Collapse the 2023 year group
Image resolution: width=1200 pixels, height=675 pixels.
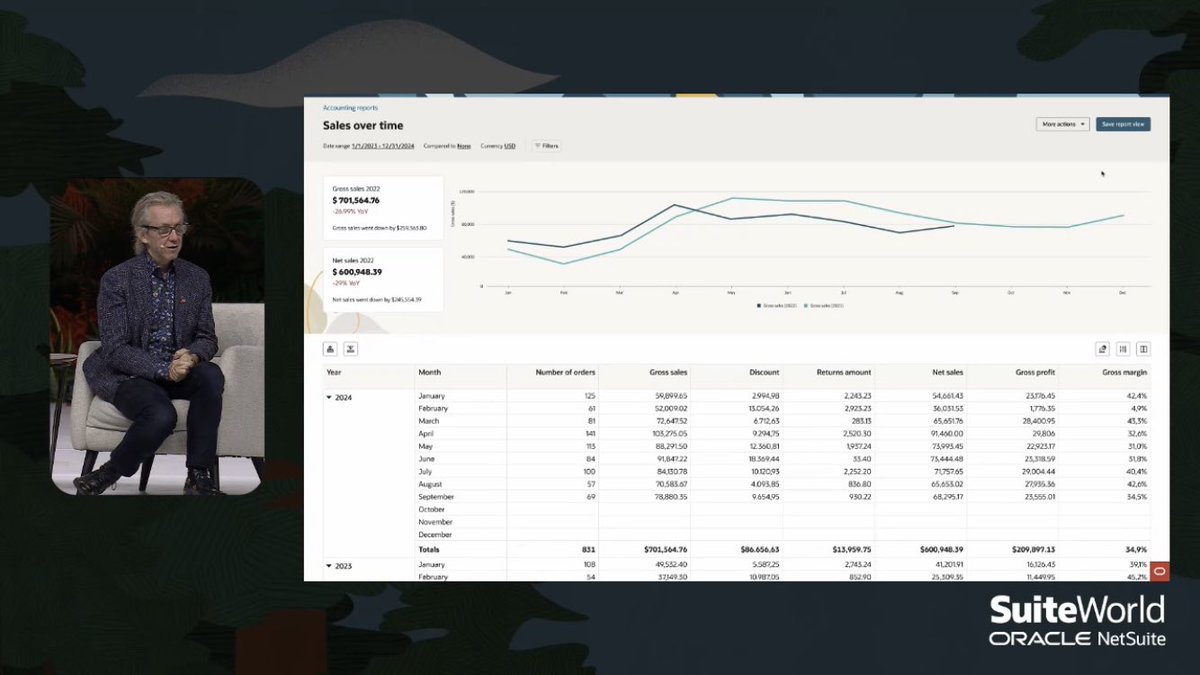click(x=330, y=566)
